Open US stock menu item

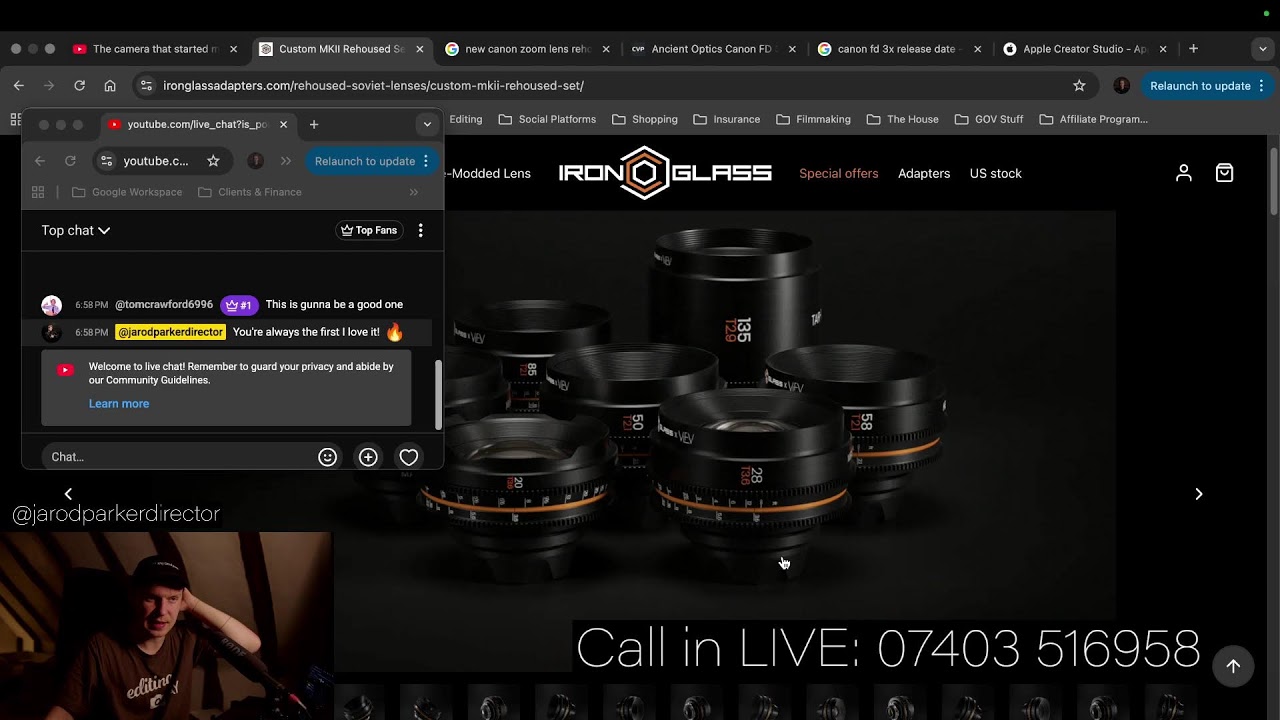pos(996,173)
